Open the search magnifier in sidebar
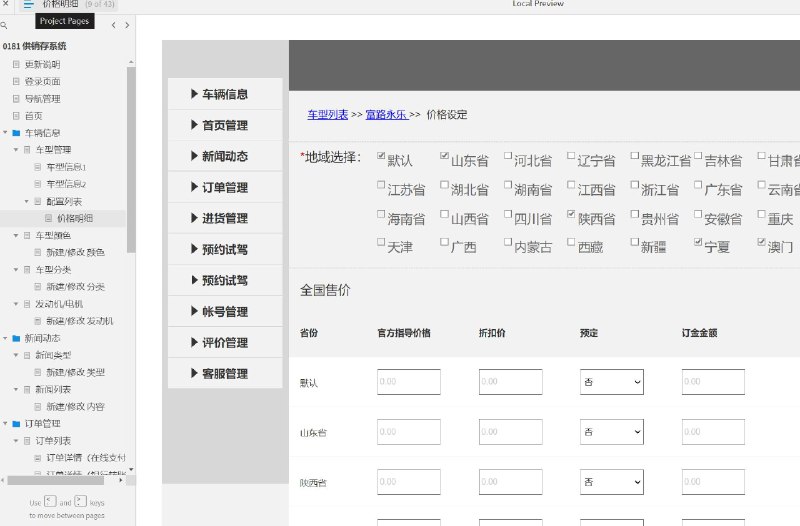Image resolution: width=800 pixels, height=526 pixels. click(4, 25)
